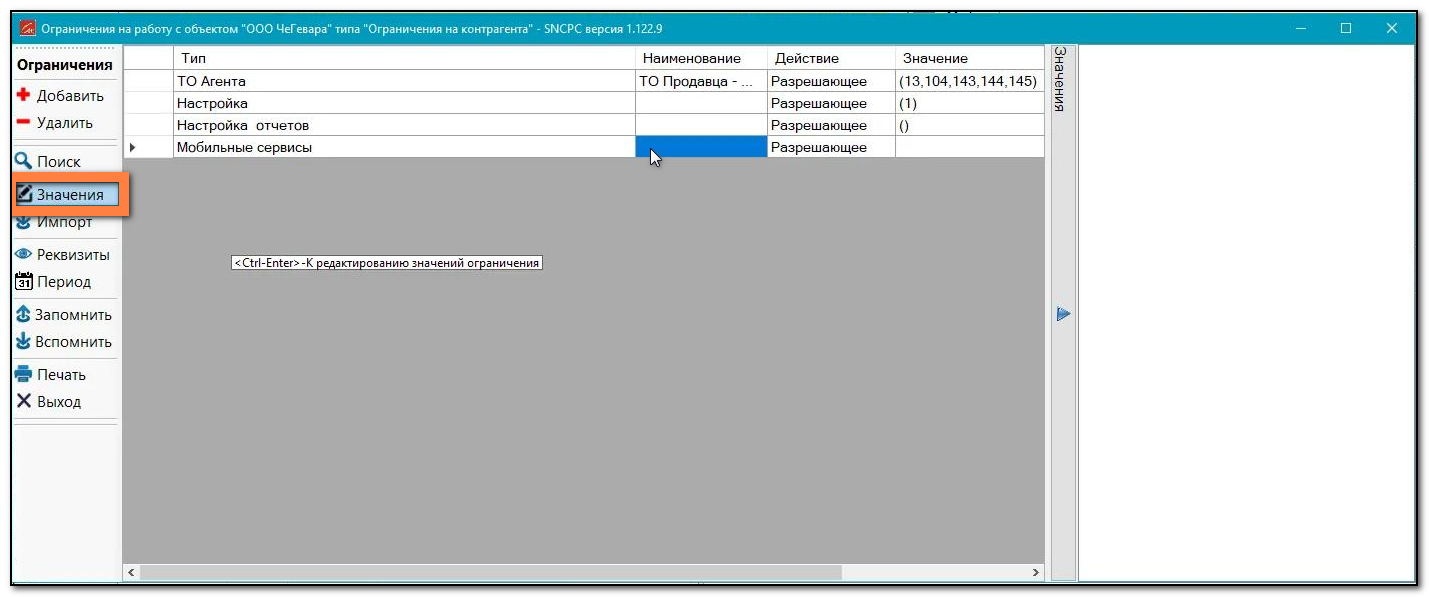Viewport: 1429px width, 597px height.
Task: Select the Мобильные сервисы type cell
Action: [x=405, y=147]
